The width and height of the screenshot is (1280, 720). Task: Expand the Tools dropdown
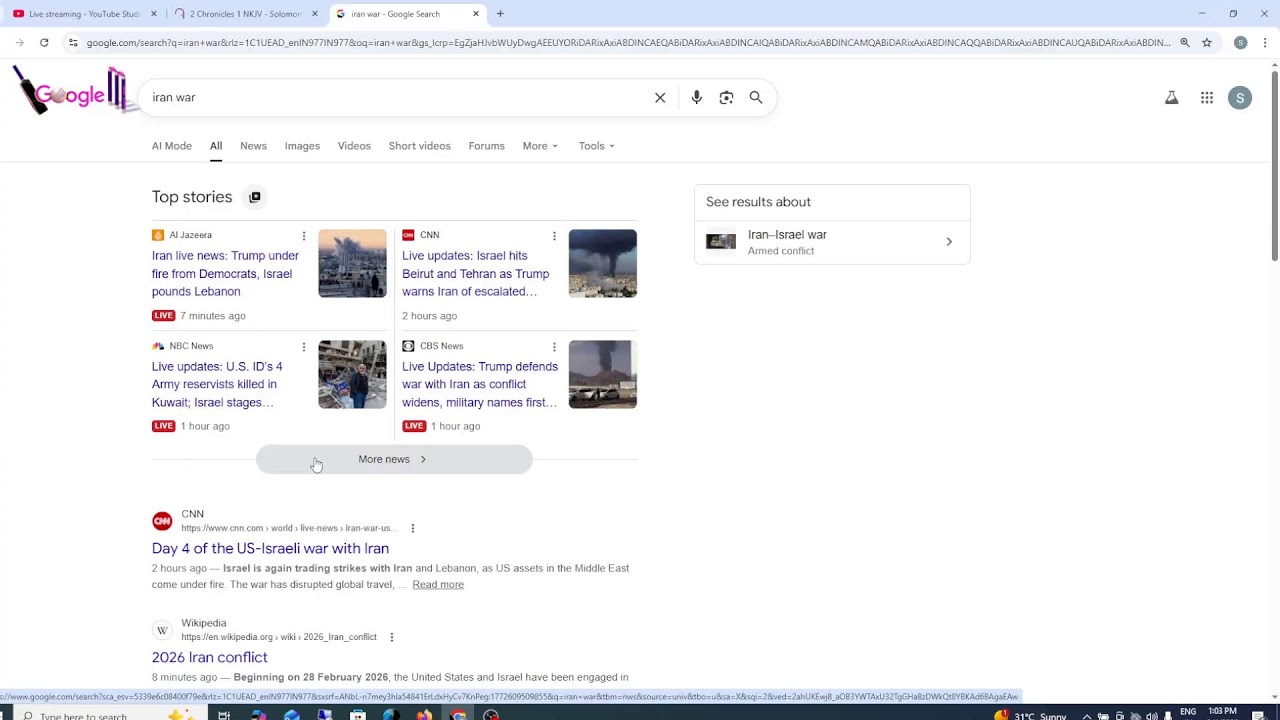tap(596, 146)
